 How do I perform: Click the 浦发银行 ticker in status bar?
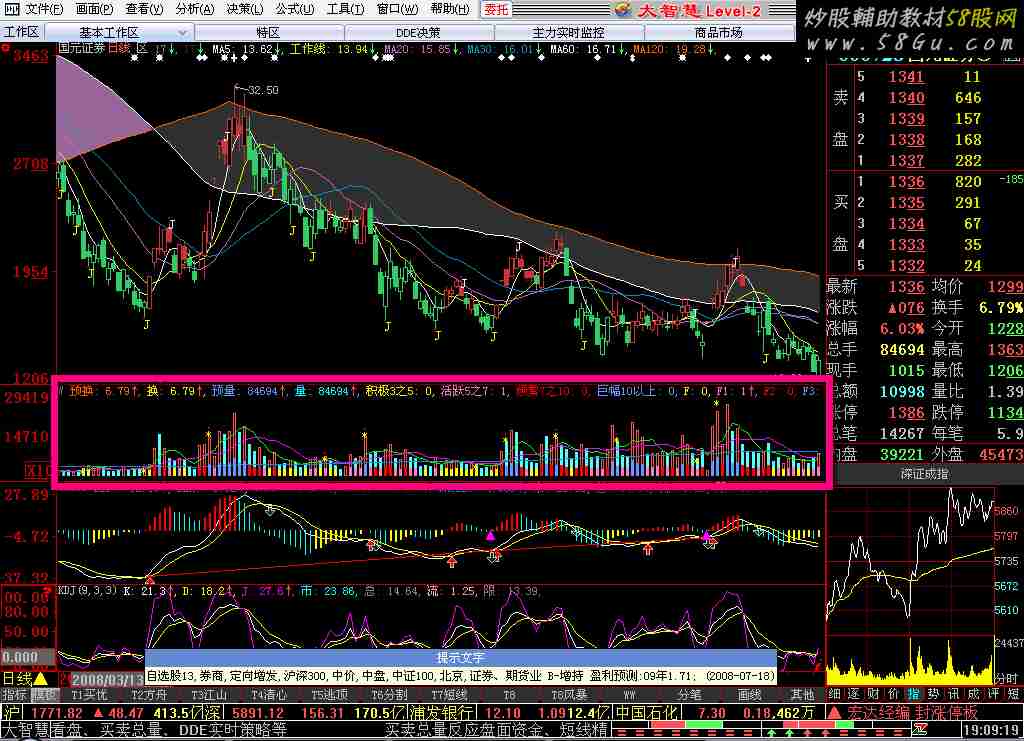[442, 713]
